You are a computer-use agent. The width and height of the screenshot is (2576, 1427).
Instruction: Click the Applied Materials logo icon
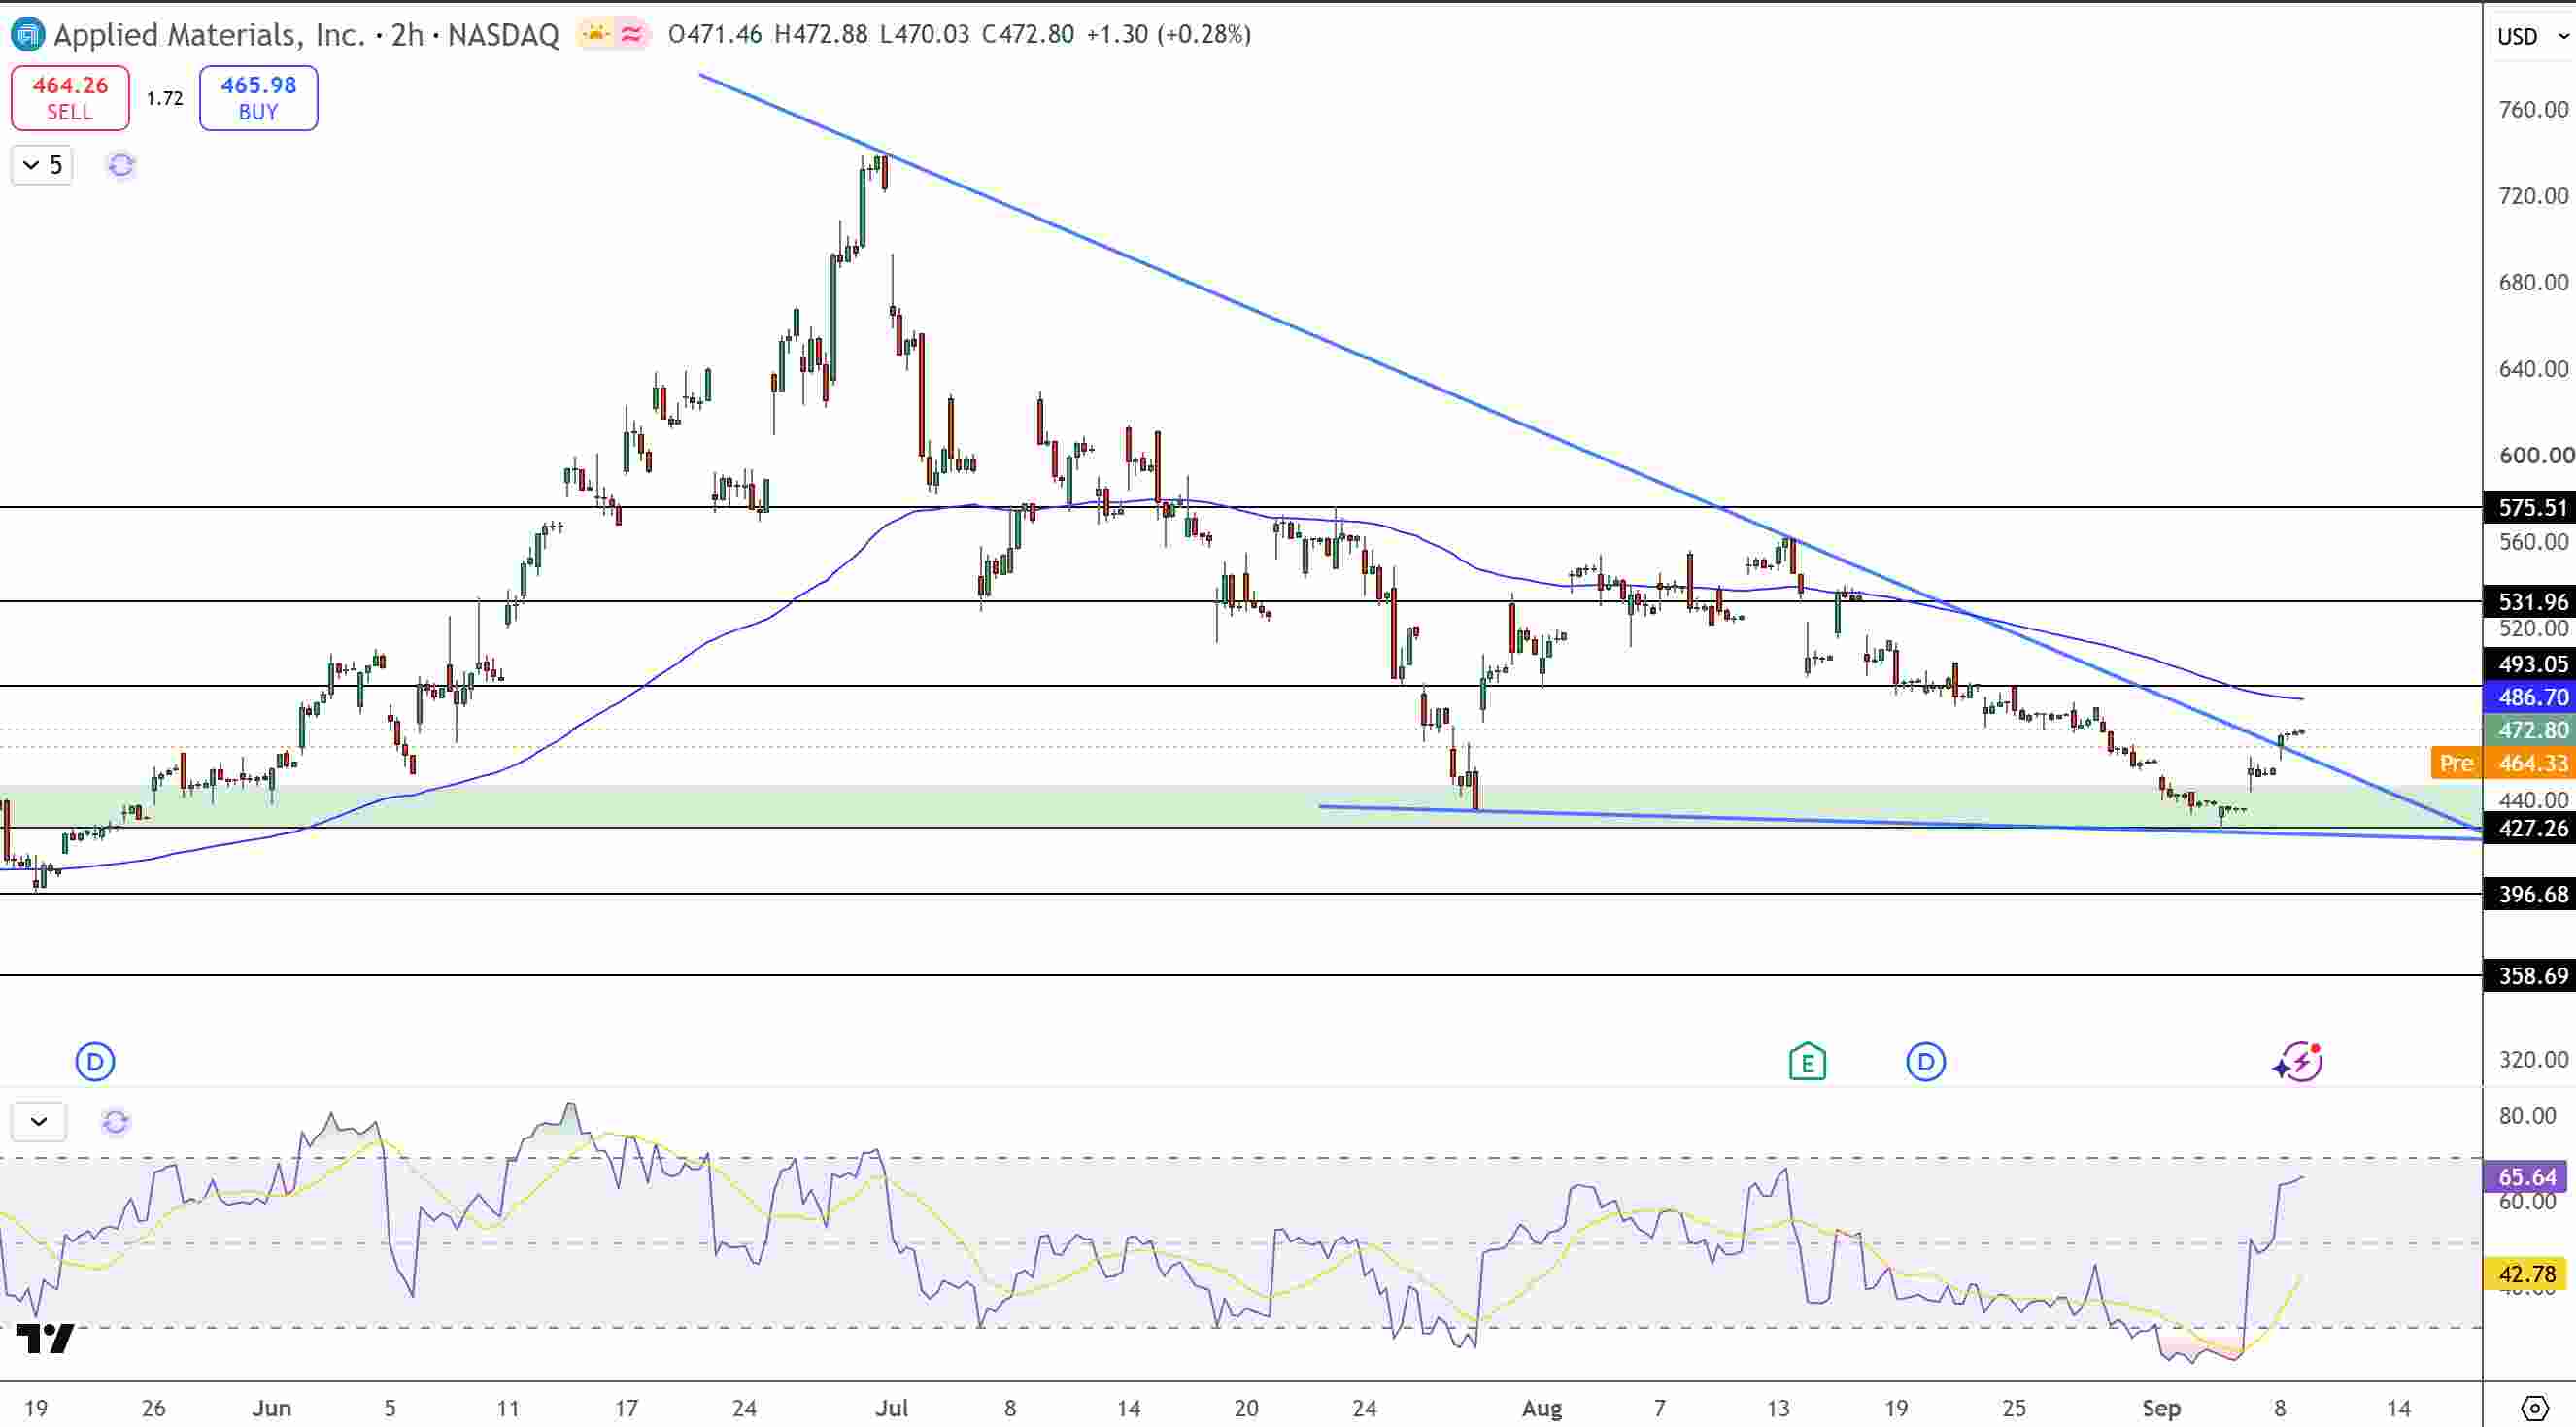pyautogui.click(x=27, y=35)
